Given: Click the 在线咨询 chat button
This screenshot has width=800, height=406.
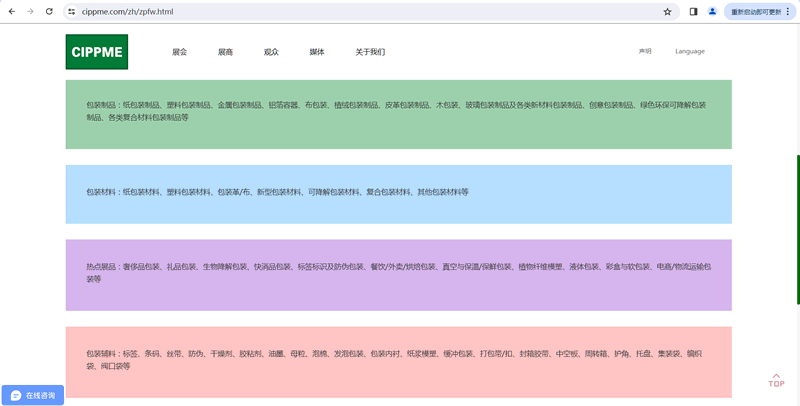Looking at the screenshot, I should pos(33,395).
